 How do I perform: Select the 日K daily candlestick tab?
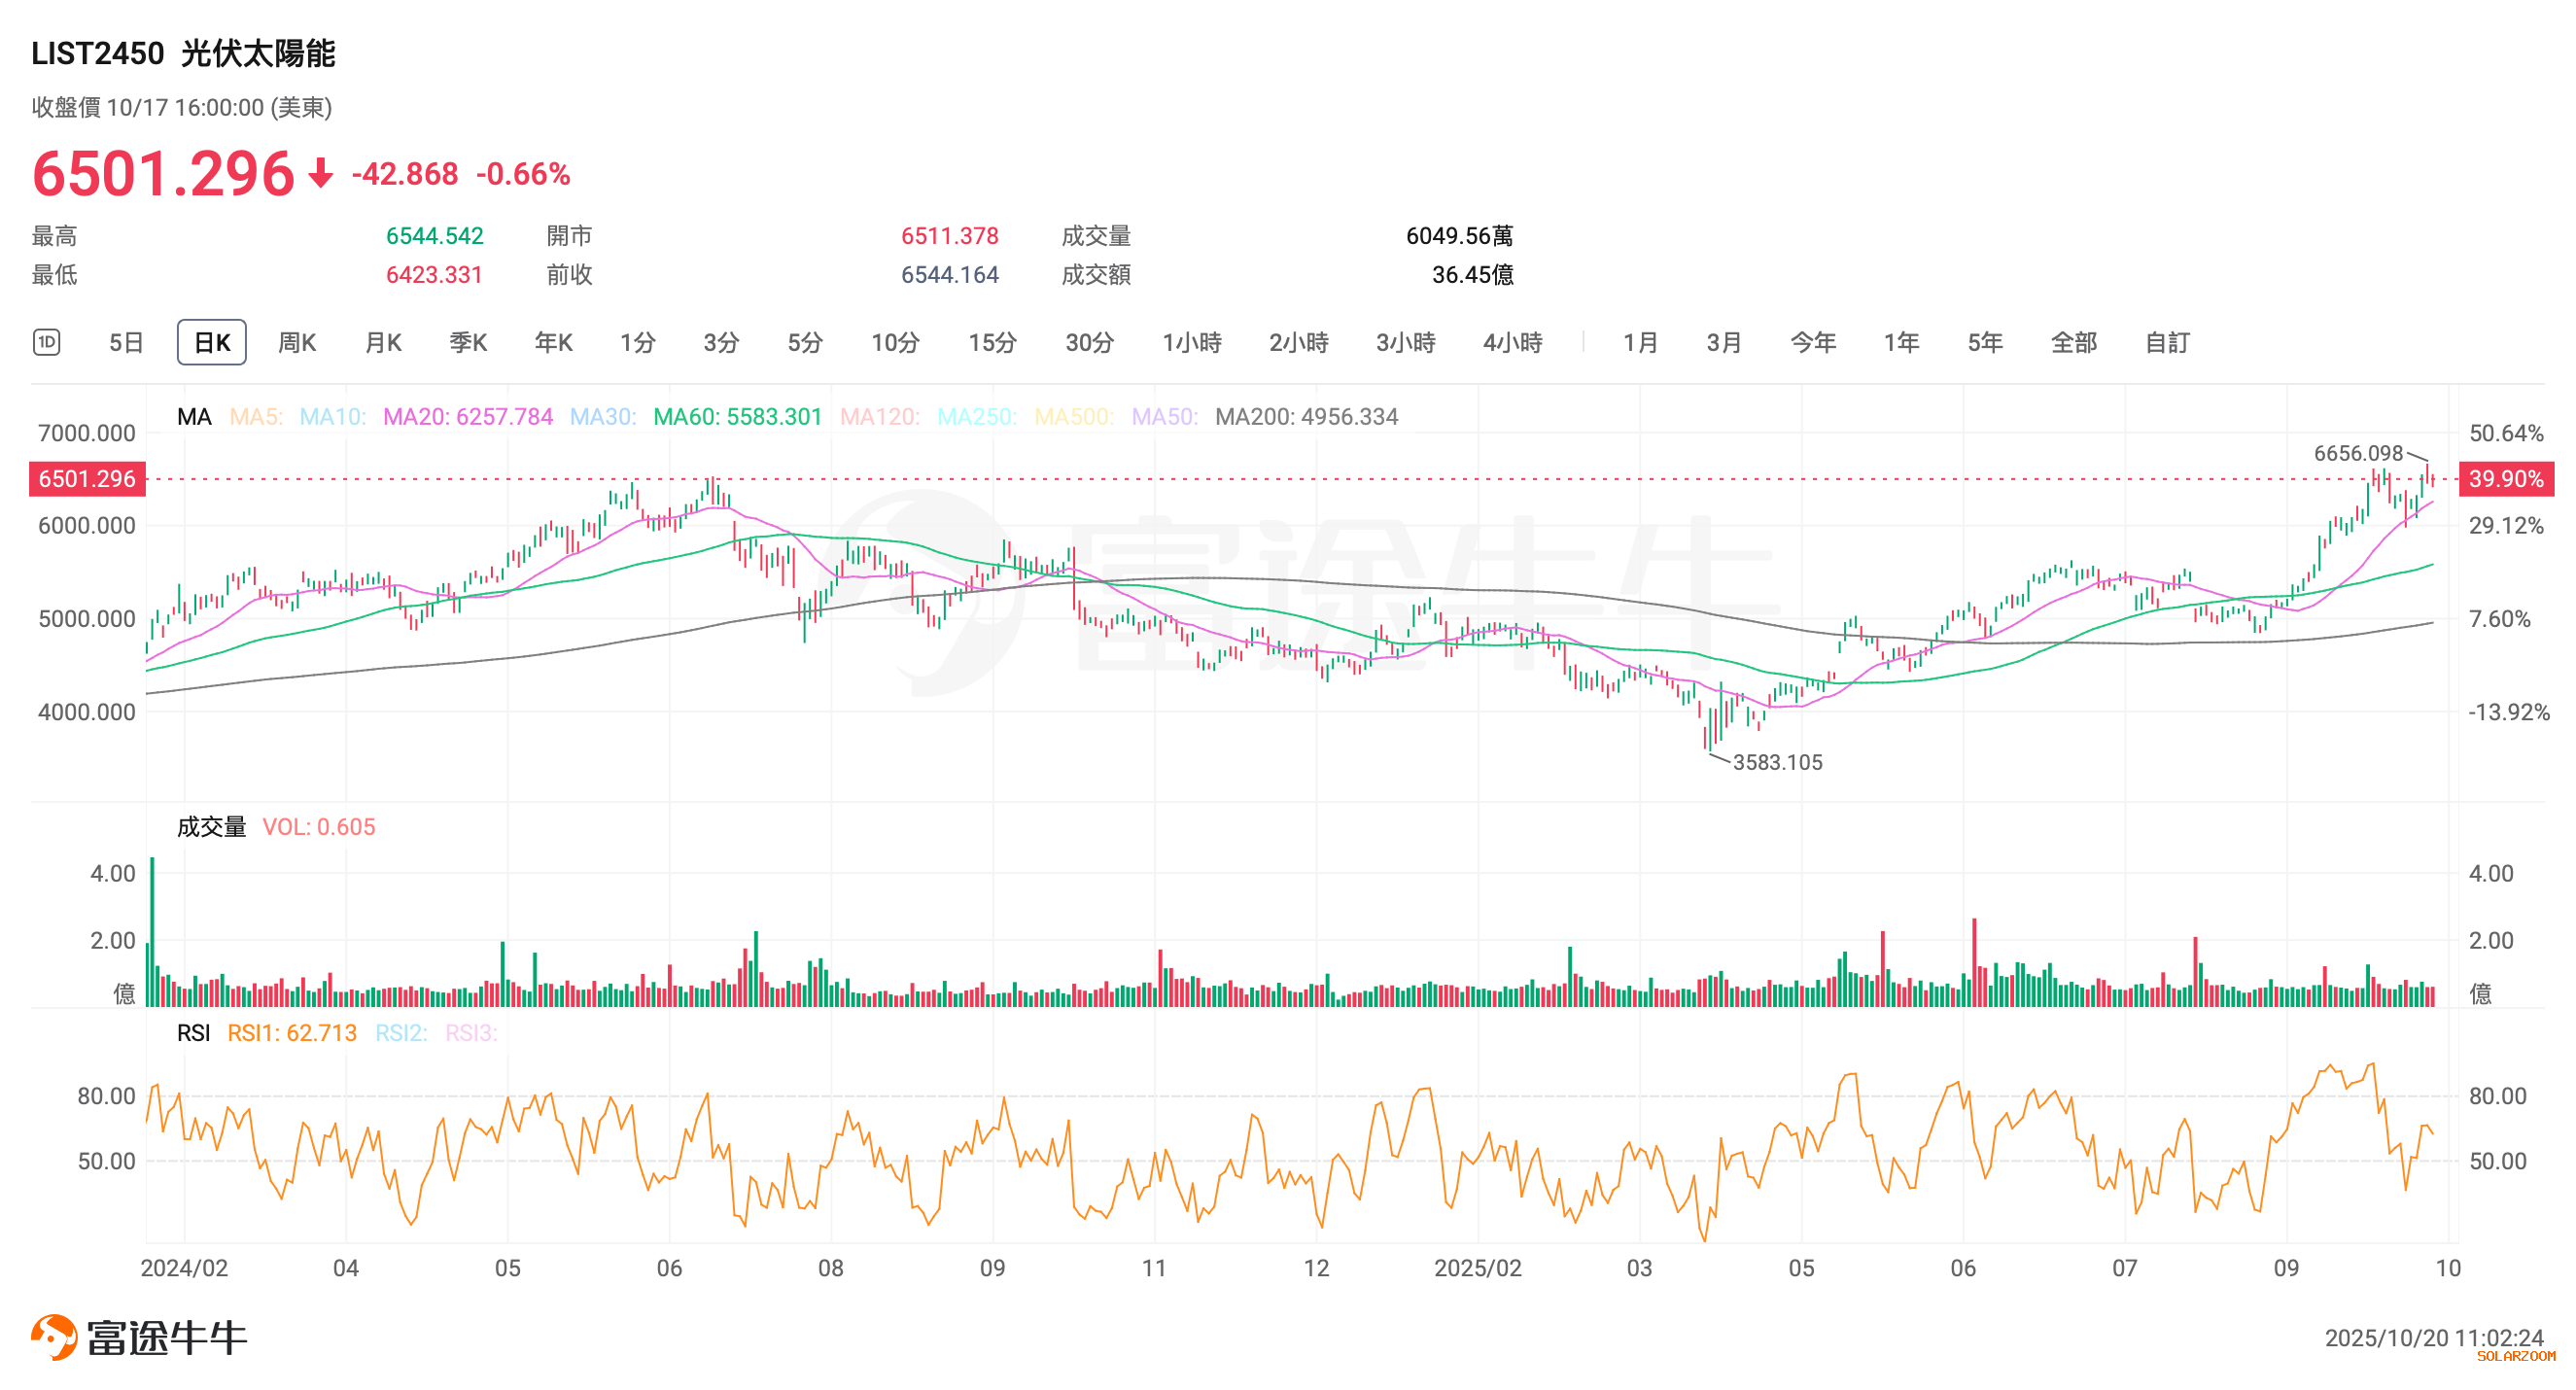[x=211, y=343]
